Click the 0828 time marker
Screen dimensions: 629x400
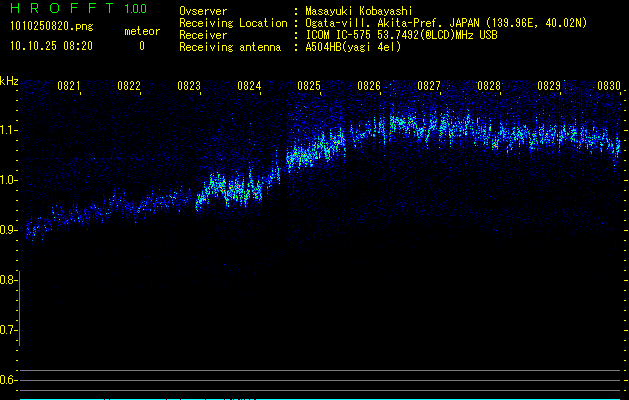tap(489, 86)
